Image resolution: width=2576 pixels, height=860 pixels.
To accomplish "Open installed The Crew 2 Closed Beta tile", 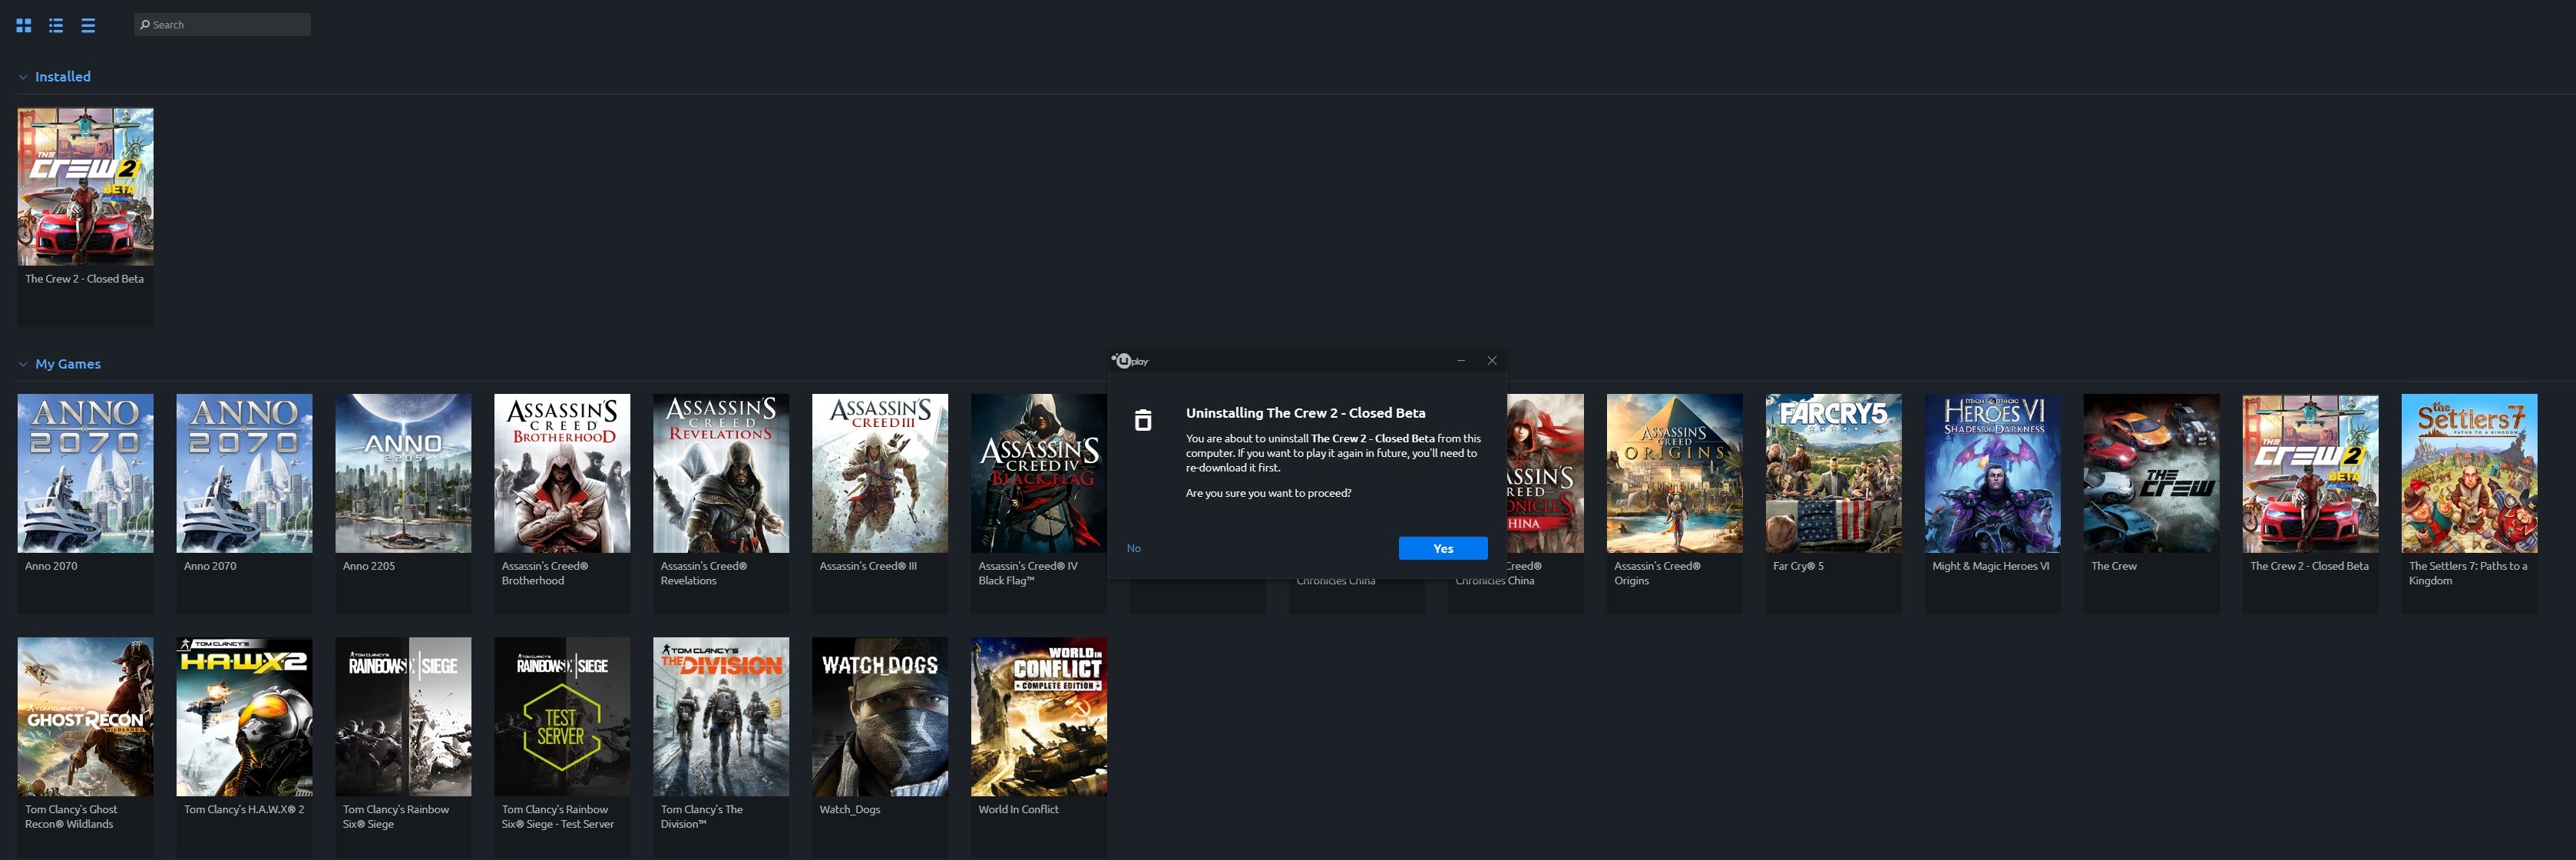I will tap(85, 187).
